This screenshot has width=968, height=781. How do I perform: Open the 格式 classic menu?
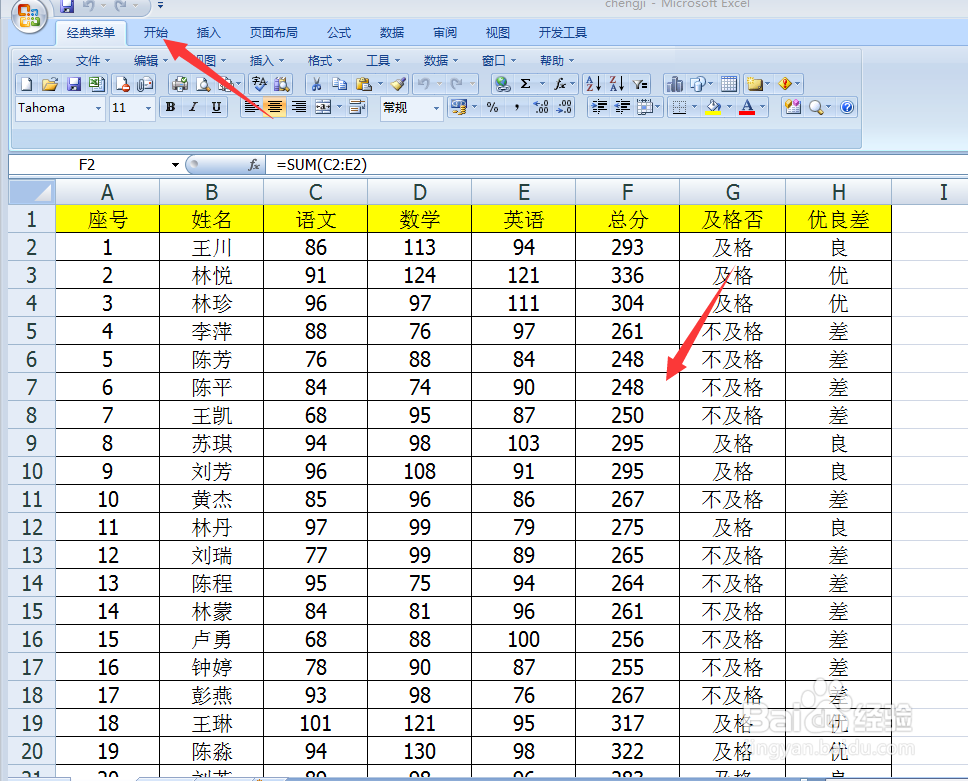tap(325, 61)
